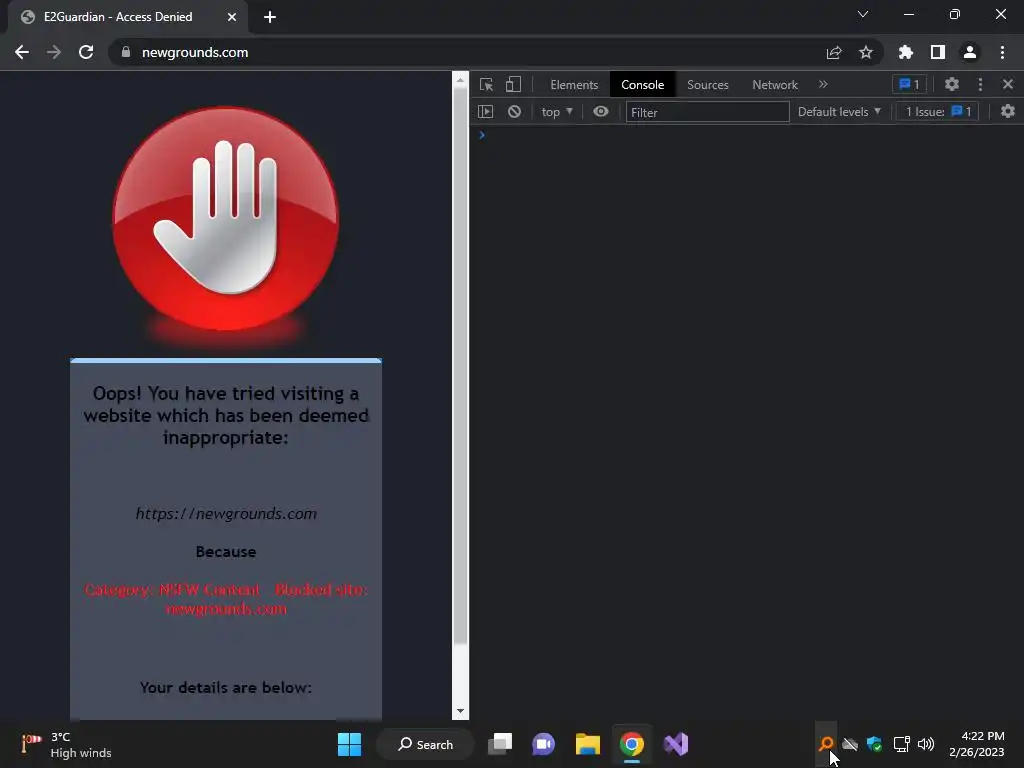Click the console prompt line

tap(746, 135)
